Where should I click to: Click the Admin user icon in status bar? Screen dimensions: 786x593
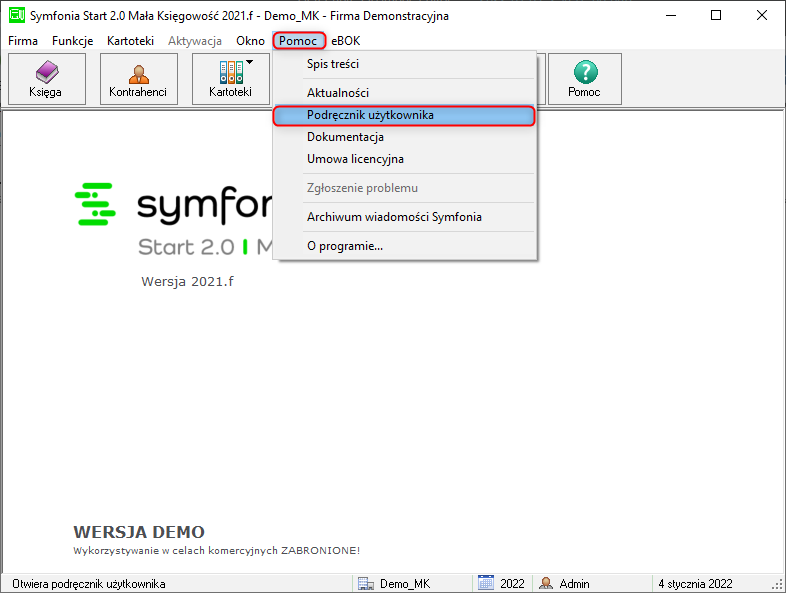[x=546, y=583]
